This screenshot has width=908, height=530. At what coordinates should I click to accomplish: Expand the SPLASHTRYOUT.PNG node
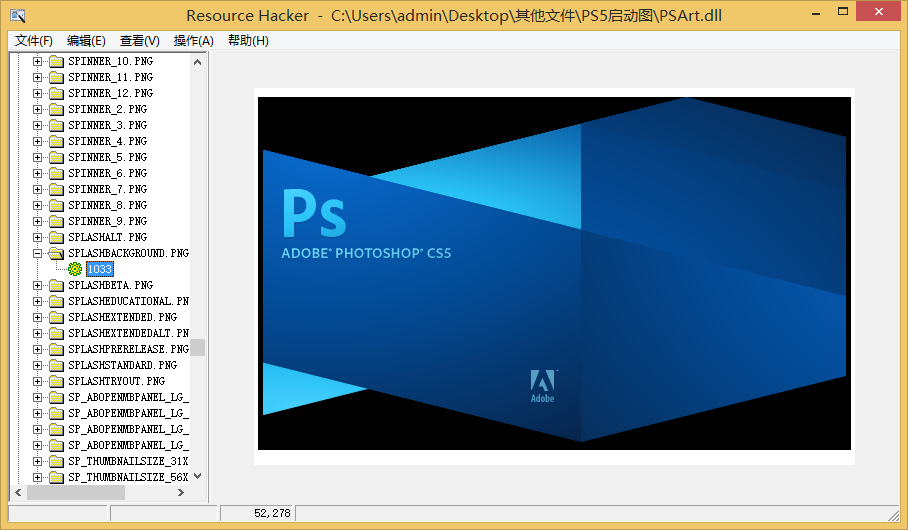(x=38, y=382)
